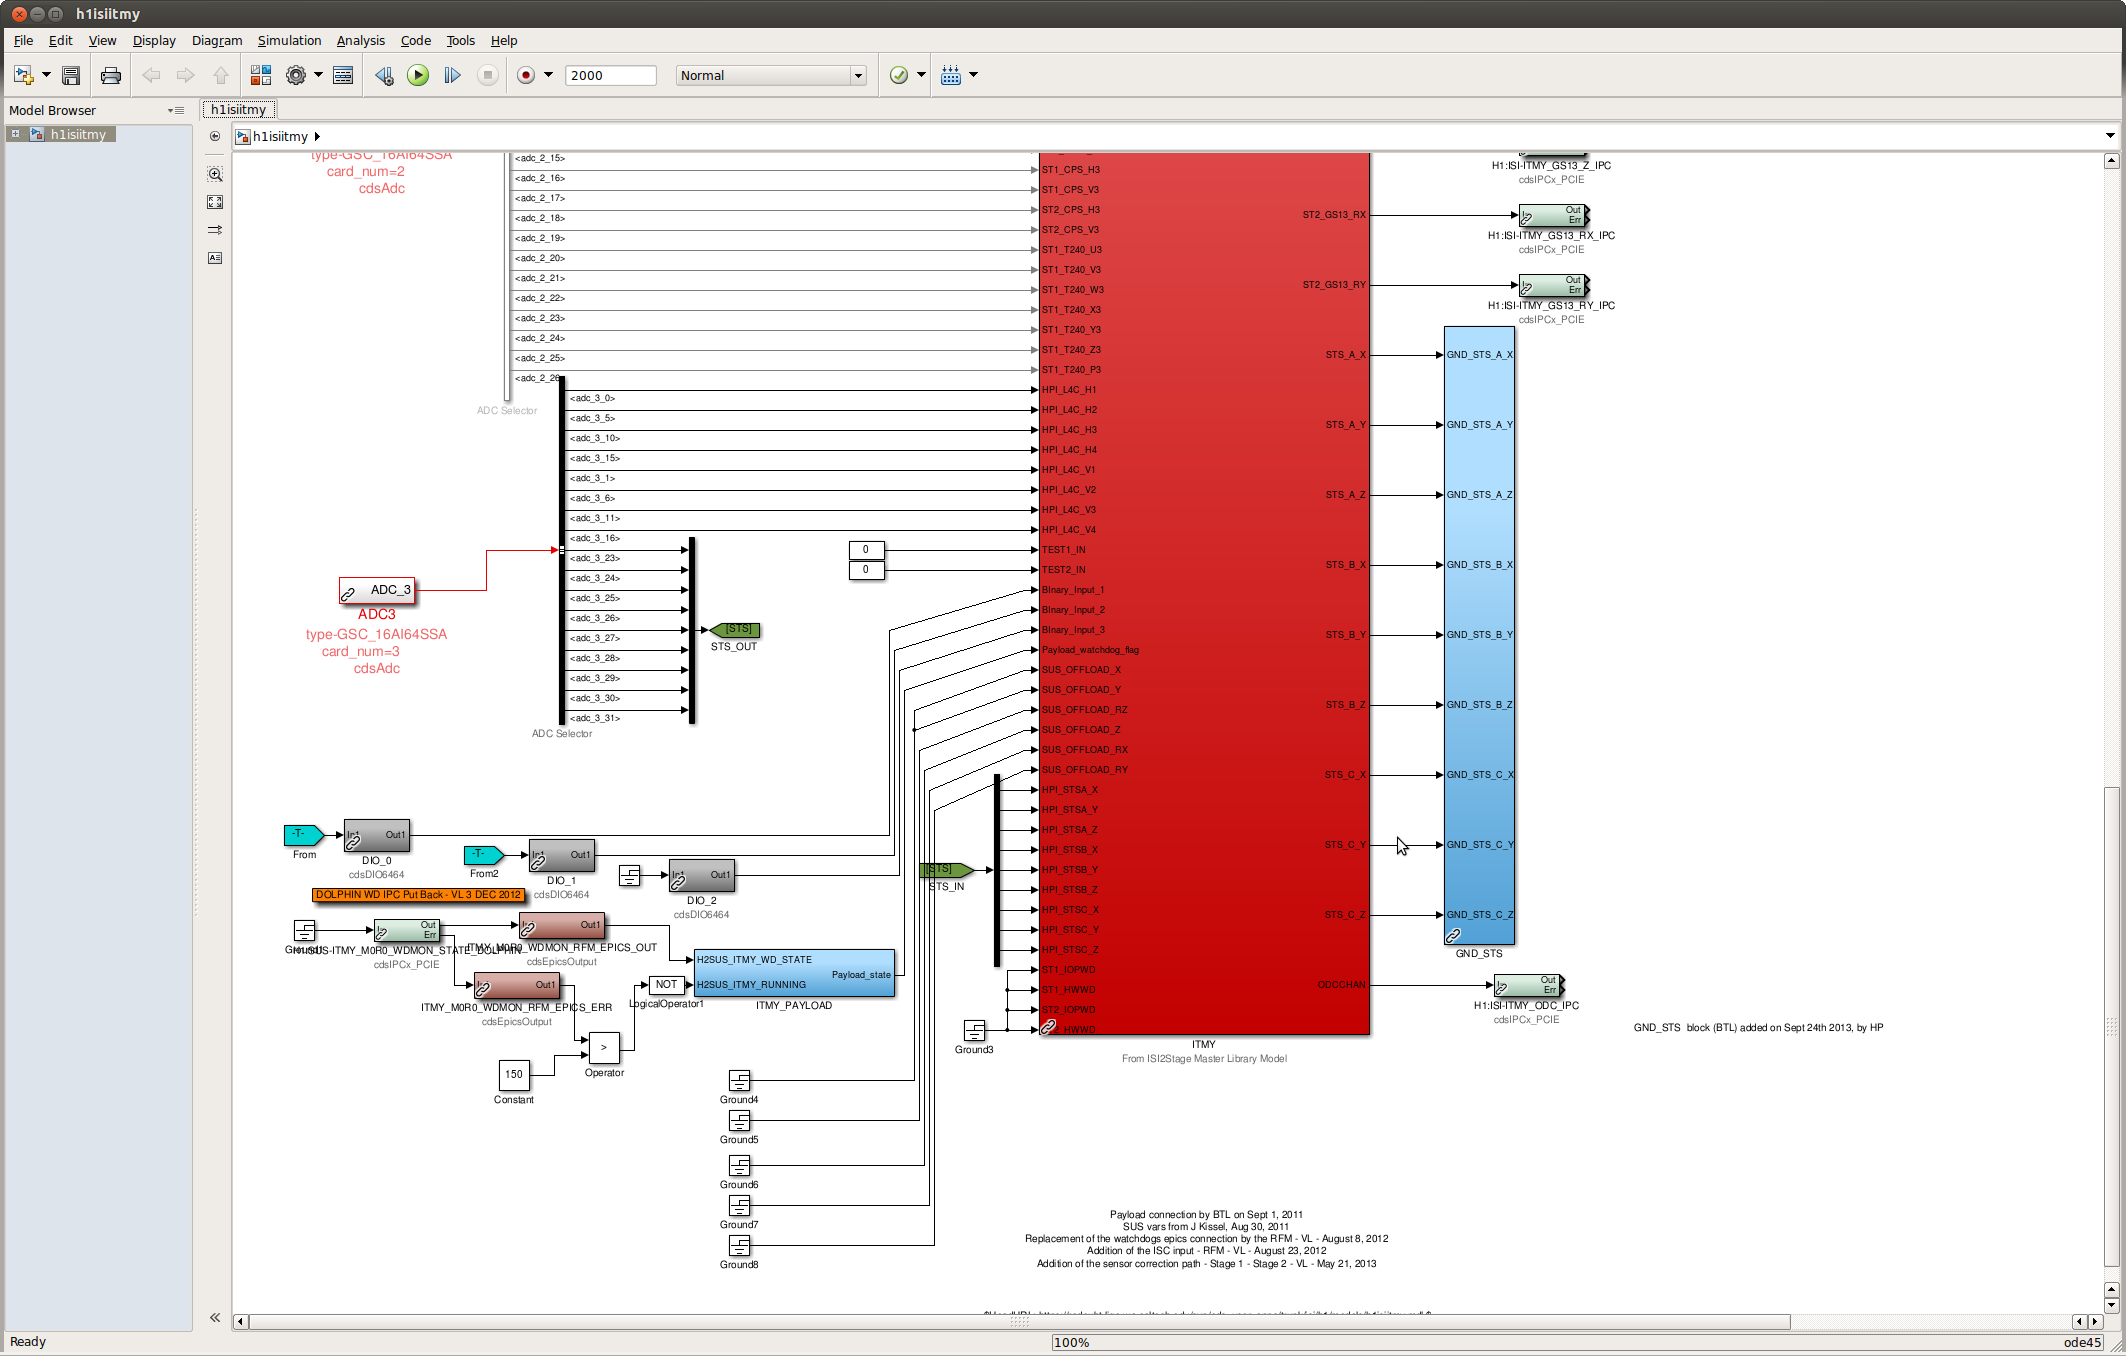Select h1isiitmy in Model Browser tree
The height and width of the screenshot is (1356, 2126).
(78, 134)
